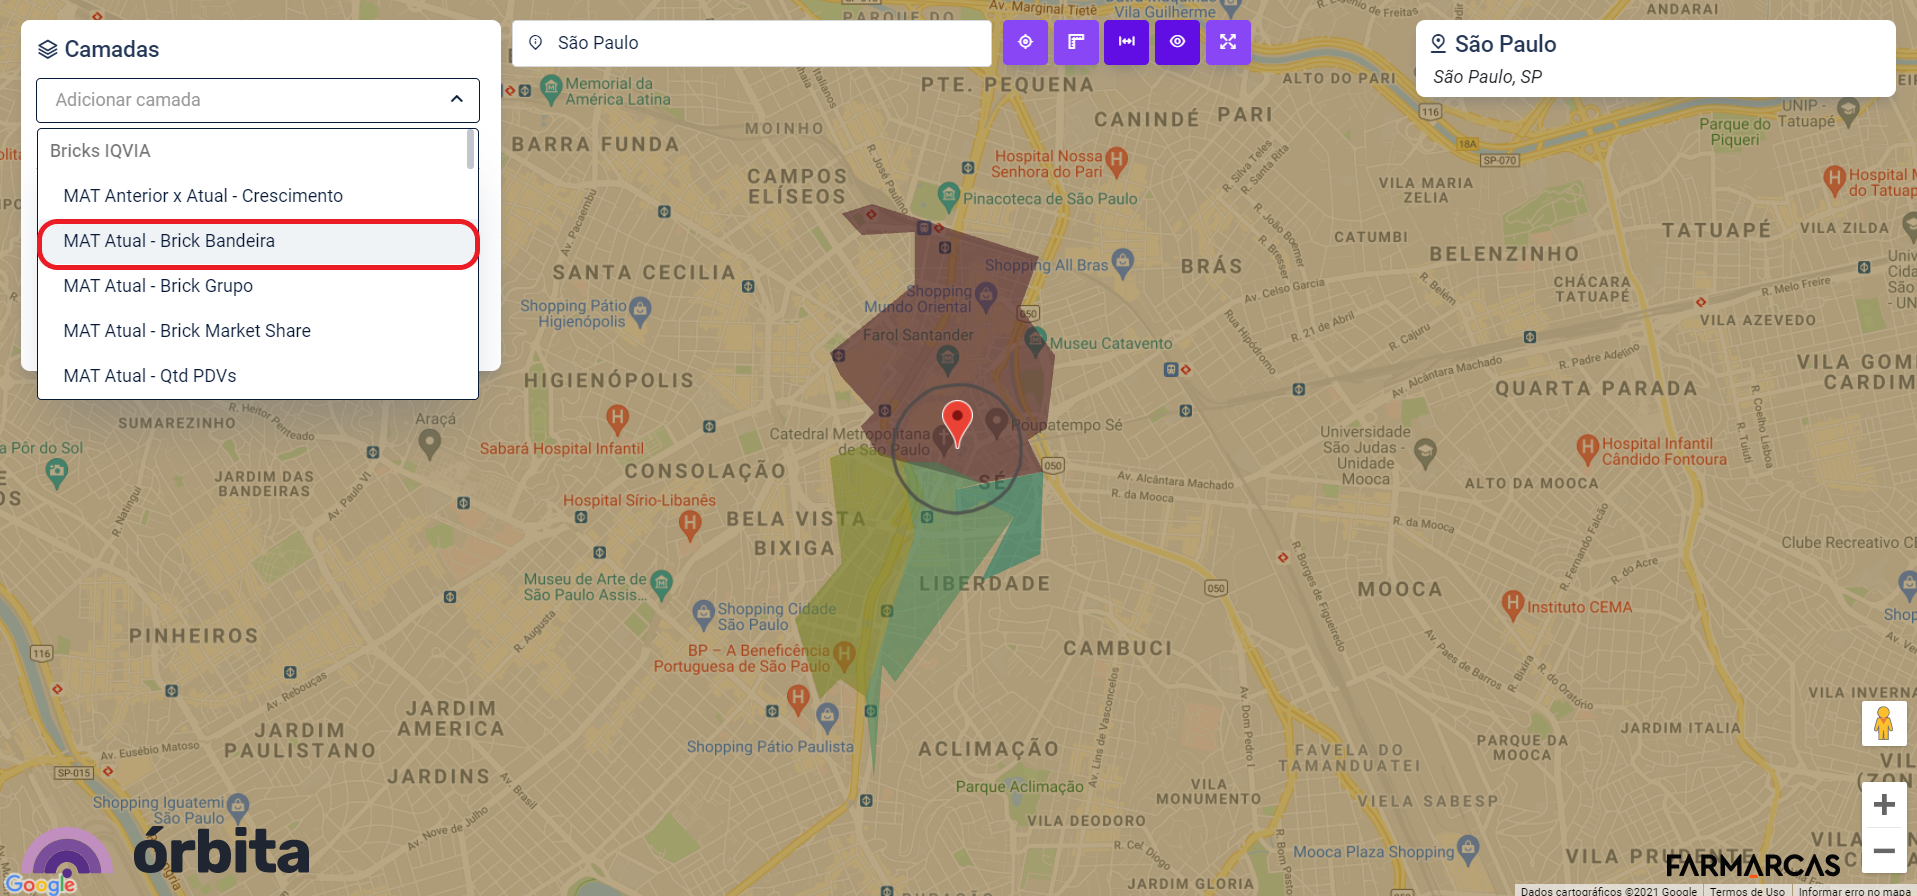Zoom in with the plus button
Screen dimensions: 1917x896
1884,805
